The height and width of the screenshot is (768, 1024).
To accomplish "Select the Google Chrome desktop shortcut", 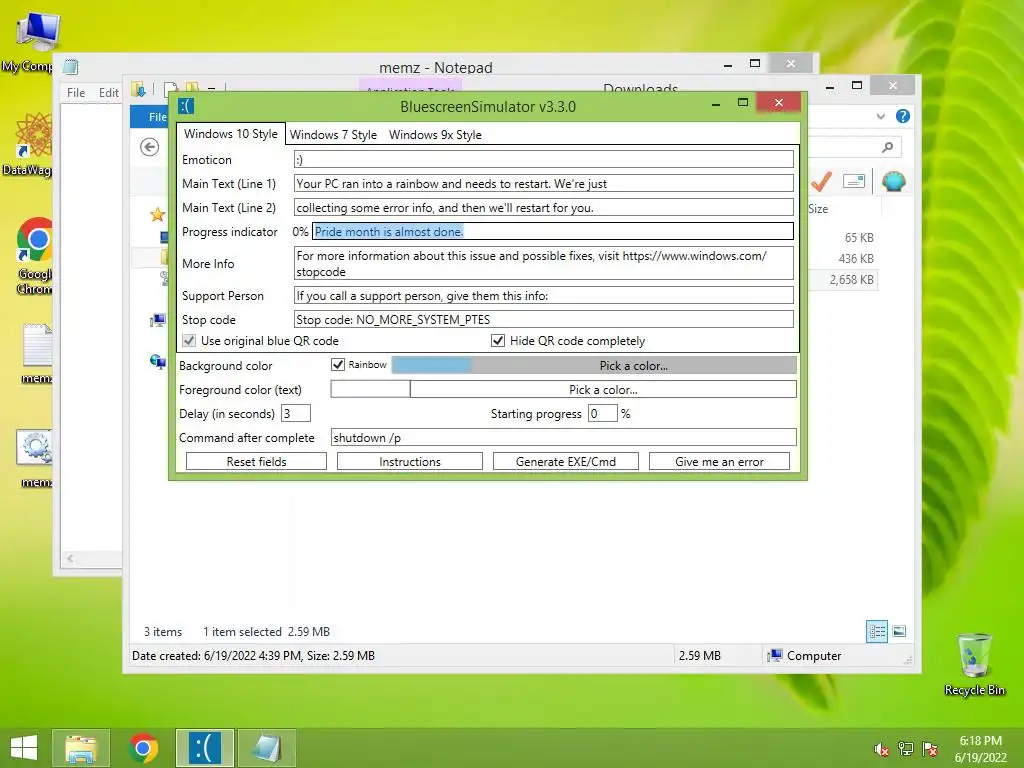I will [x=33, y=256].
